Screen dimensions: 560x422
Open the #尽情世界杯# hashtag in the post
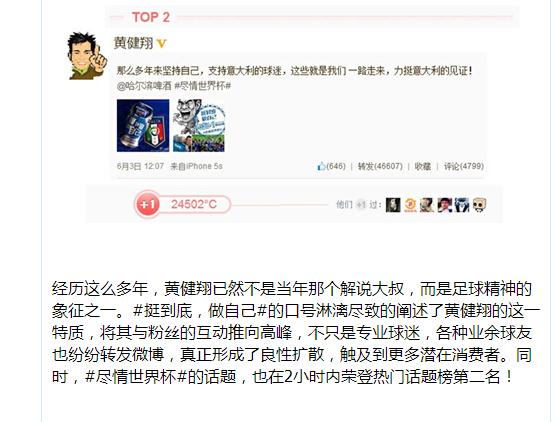point(202,86)
